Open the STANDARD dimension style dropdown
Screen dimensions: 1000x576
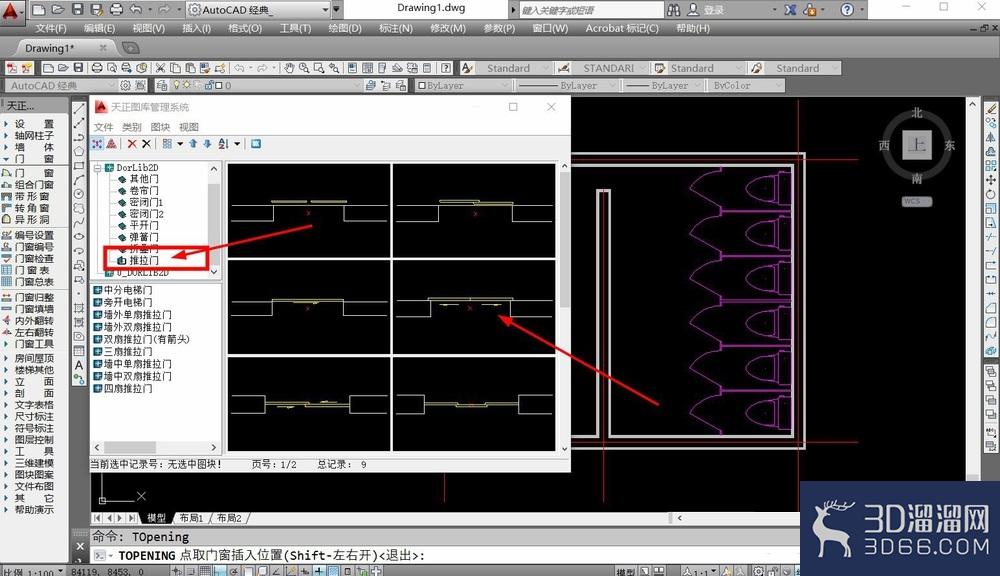pyautogui.click(x=644, y=68)
